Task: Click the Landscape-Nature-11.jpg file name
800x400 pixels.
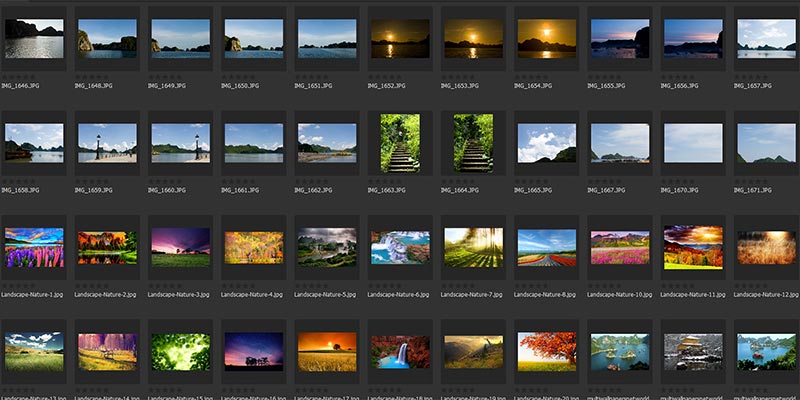Action: click(693, 295)
